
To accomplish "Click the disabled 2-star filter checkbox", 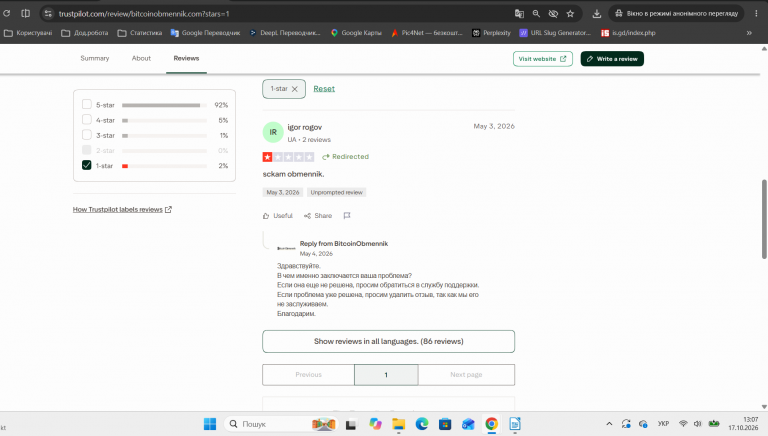I will tap(87, 150).
